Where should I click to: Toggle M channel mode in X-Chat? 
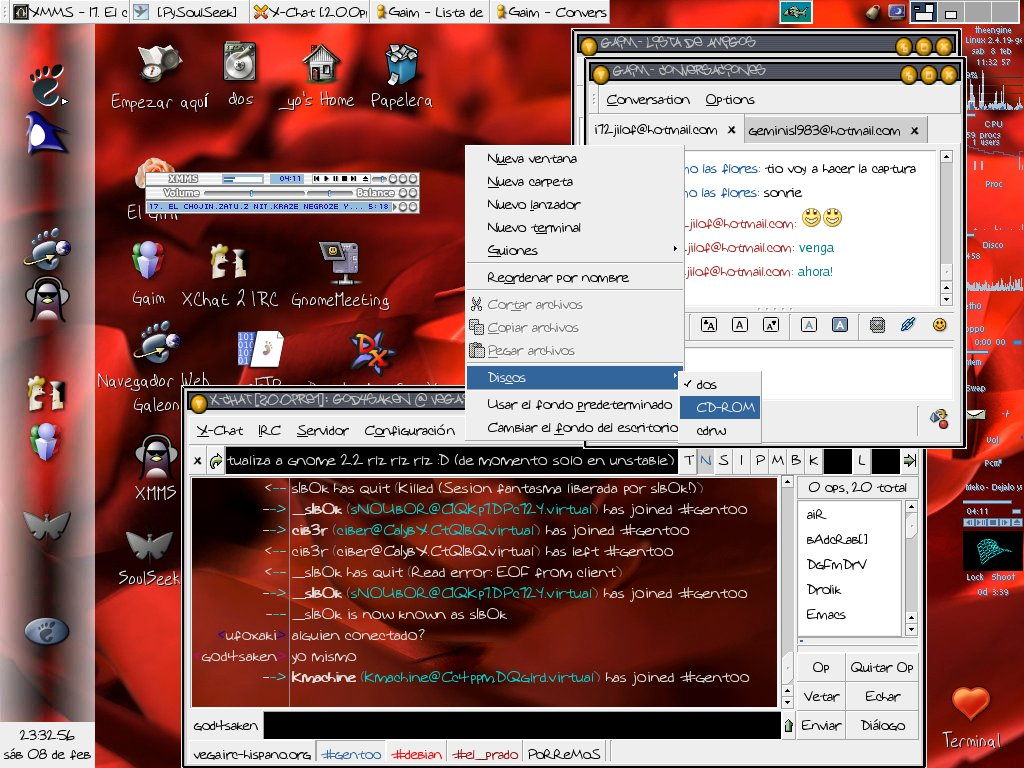777,460
